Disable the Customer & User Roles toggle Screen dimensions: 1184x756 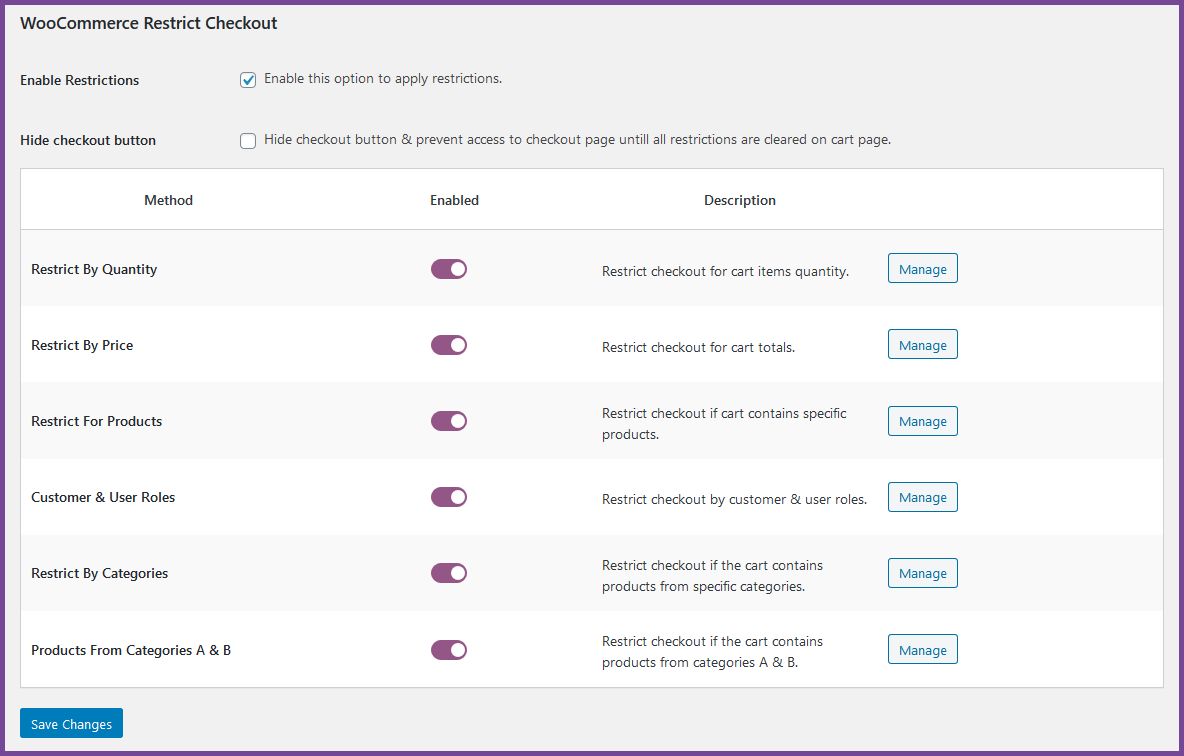(x=449, y=497)
